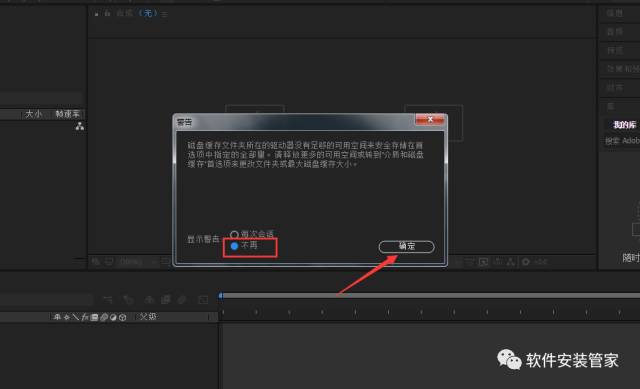Open project flowchart view icon
The width and height of the screenshot is (640, 389).
pyautogui.click(x=80, y=126)
